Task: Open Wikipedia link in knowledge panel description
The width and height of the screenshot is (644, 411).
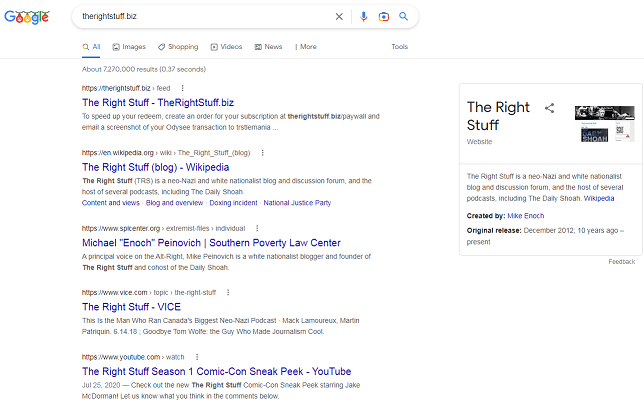Action: point(599,198)
